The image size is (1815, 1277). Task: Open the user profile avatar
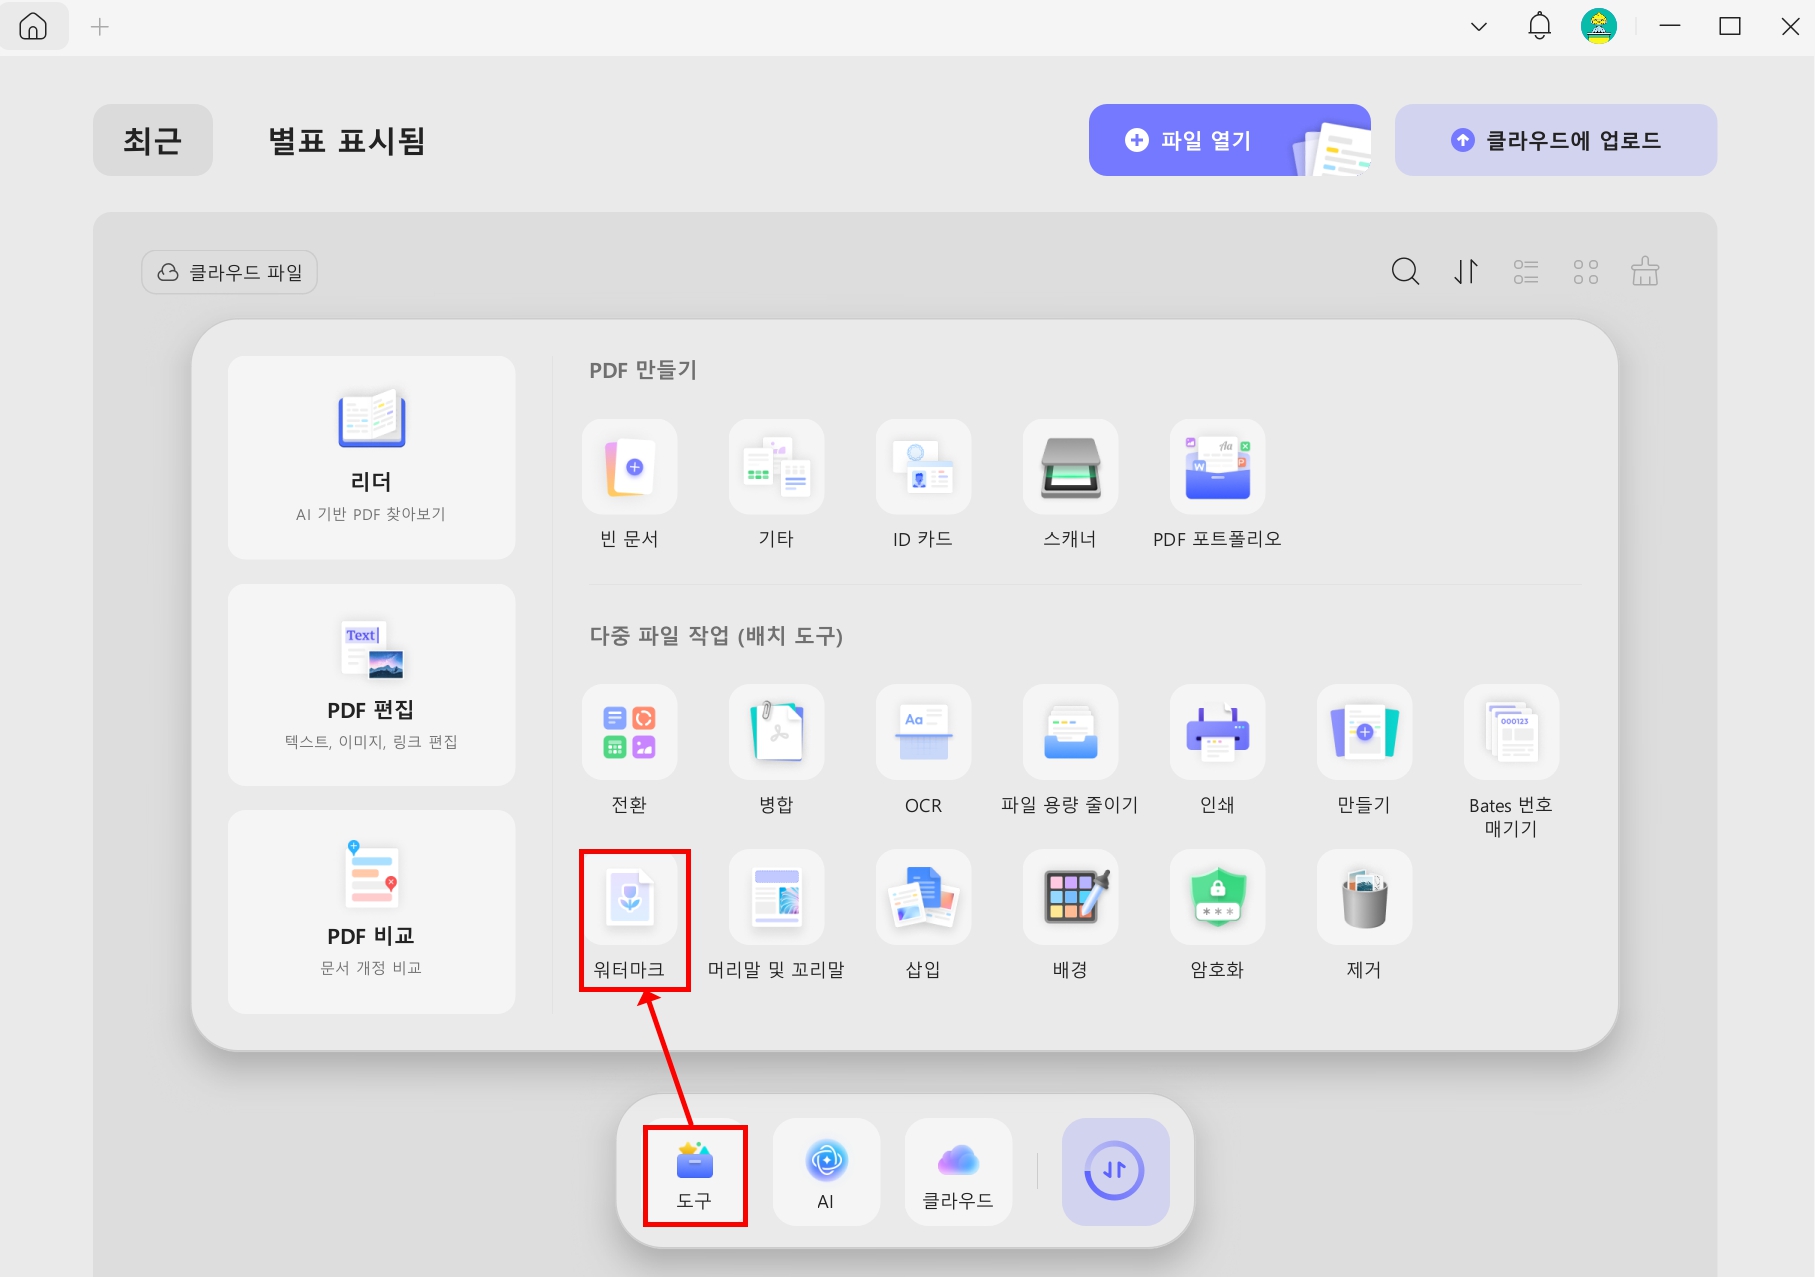click(1599, 26)
